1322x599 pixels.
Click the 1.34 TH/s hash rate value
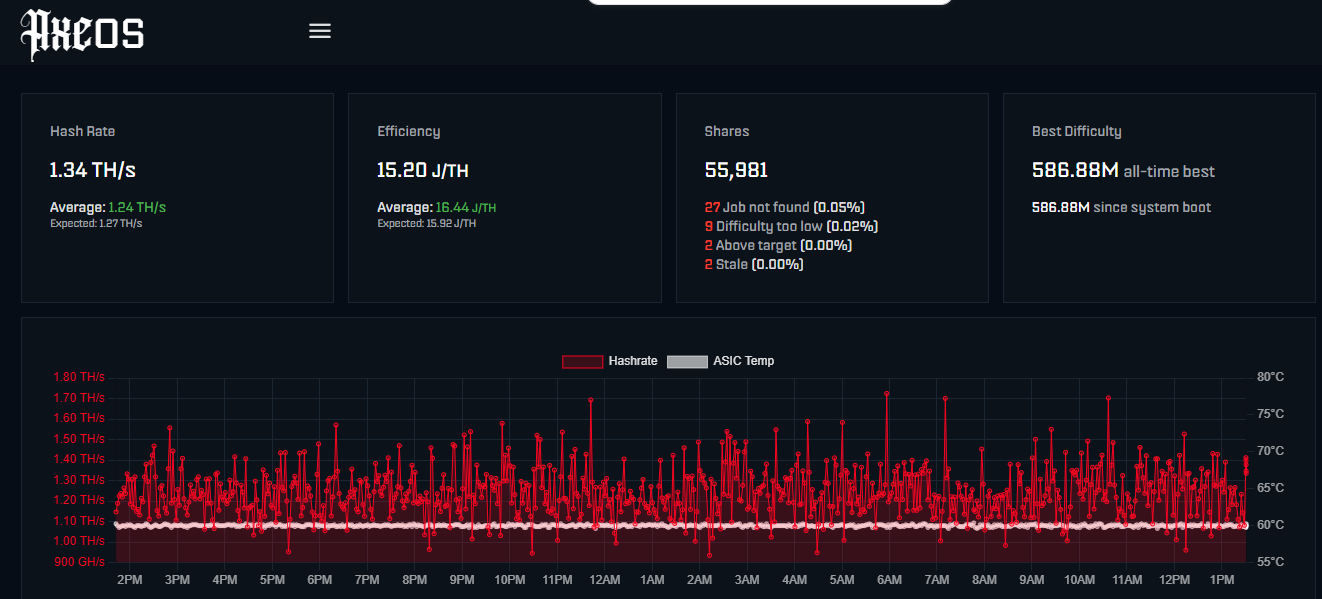(x=92, y=170)
